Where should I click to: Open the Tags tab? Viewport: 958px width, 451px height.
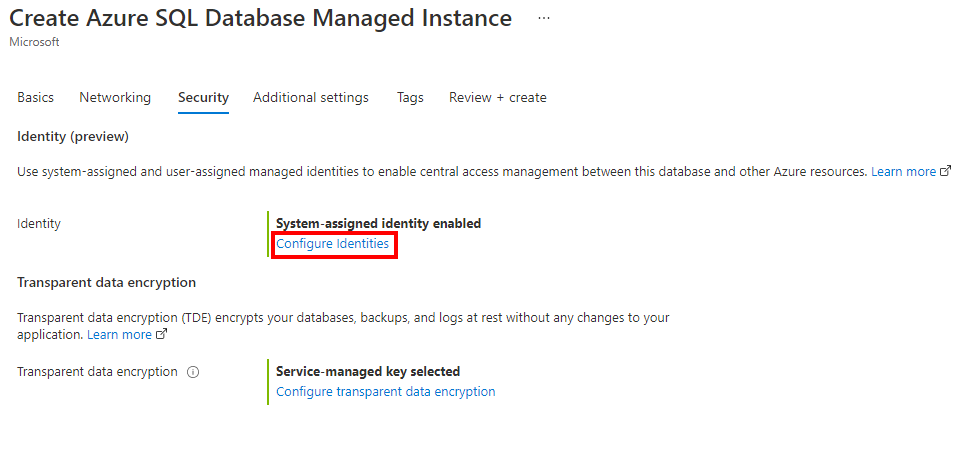(x=410, y=98)
